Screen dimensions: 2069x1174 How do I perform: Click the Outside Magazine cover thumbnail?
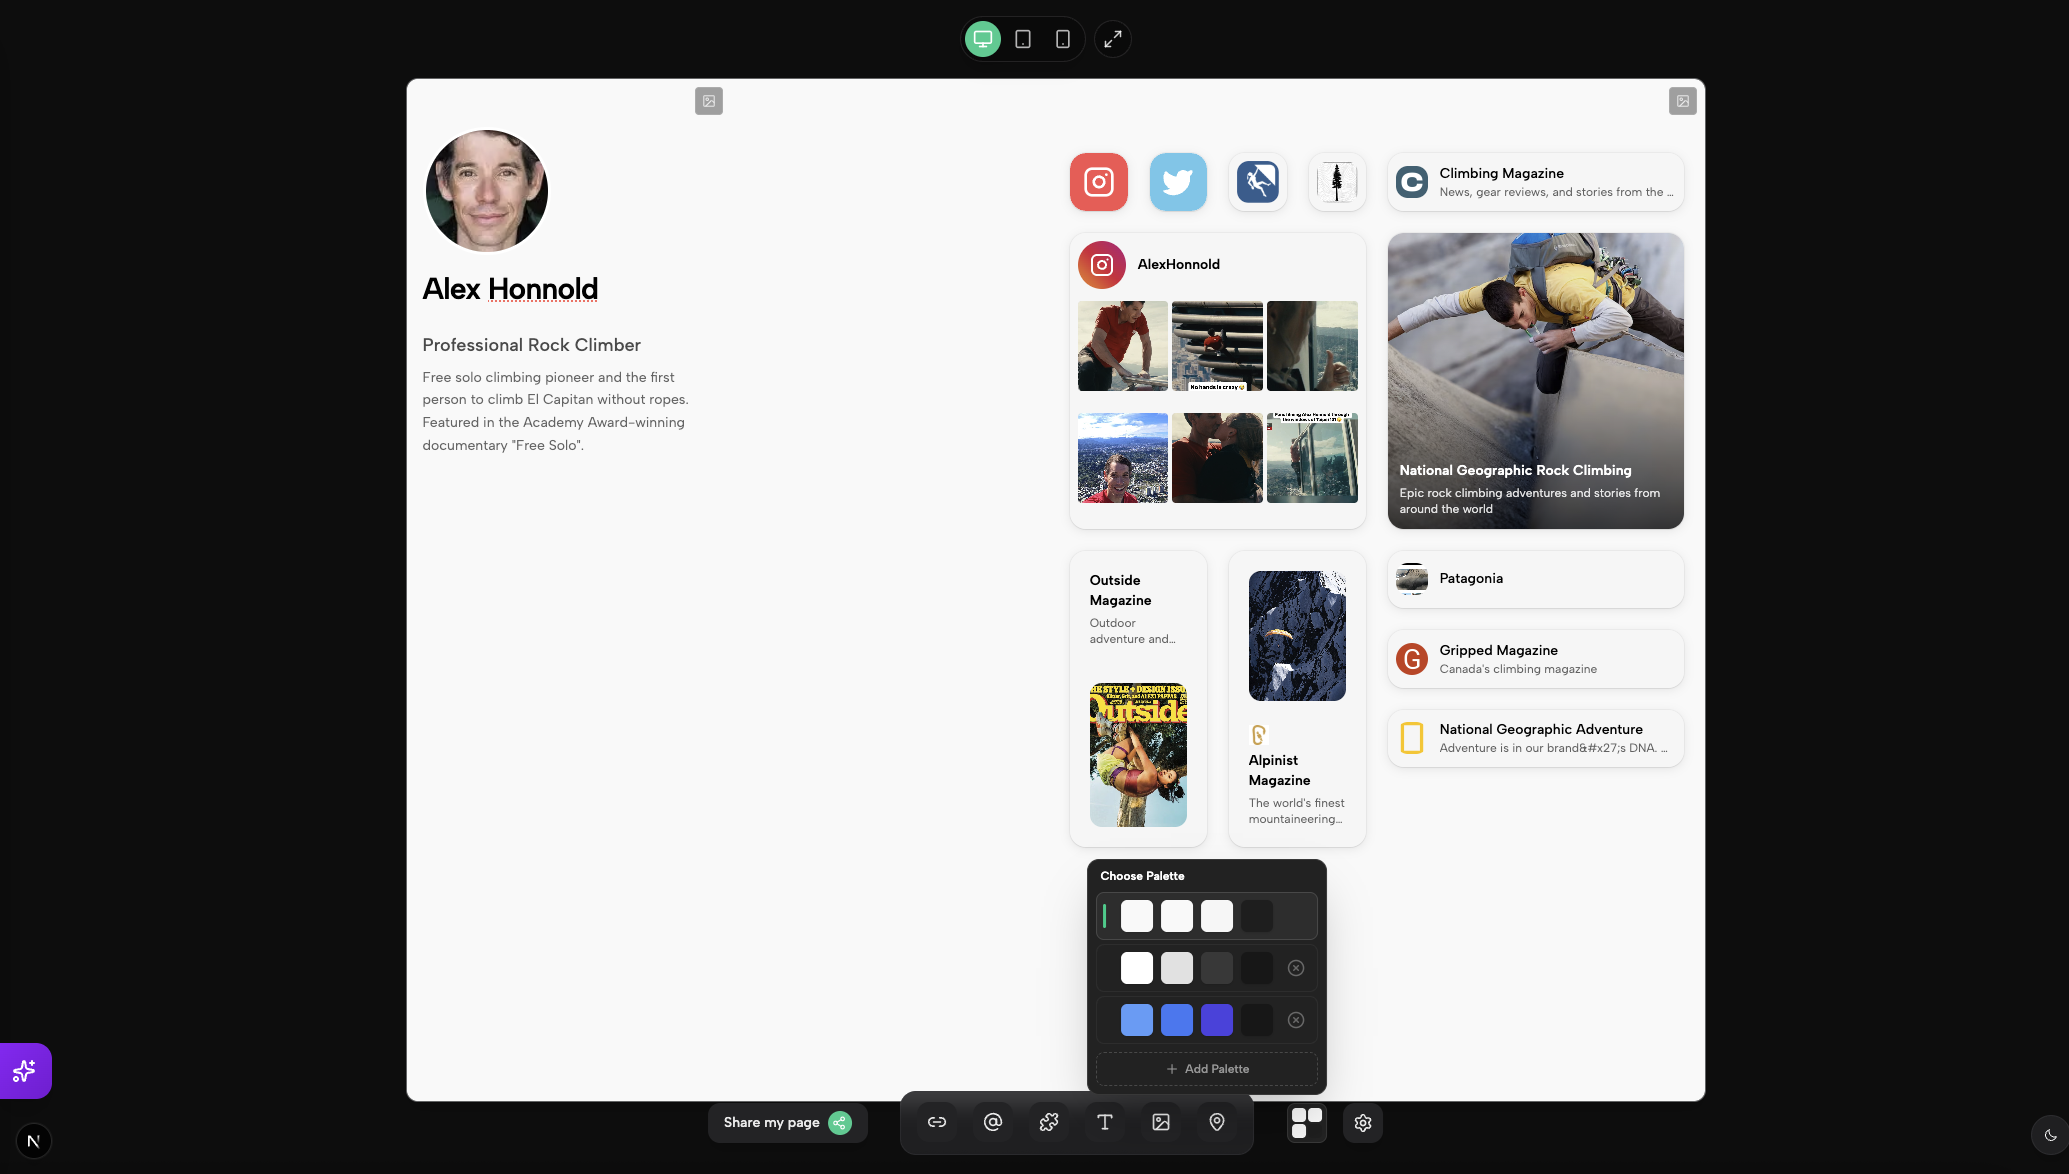coord(1138,755)
